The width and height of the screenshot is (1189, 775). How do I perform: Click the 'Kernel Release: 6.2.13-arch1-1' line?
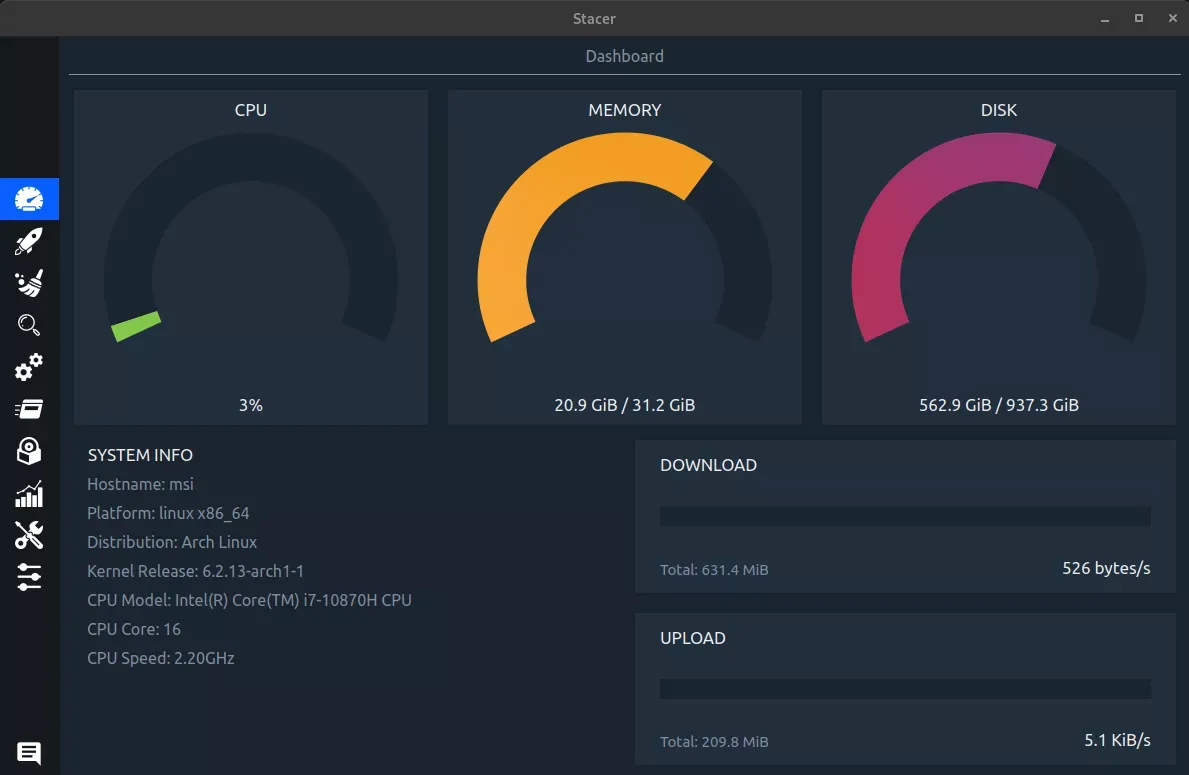(x=196, y=571)
